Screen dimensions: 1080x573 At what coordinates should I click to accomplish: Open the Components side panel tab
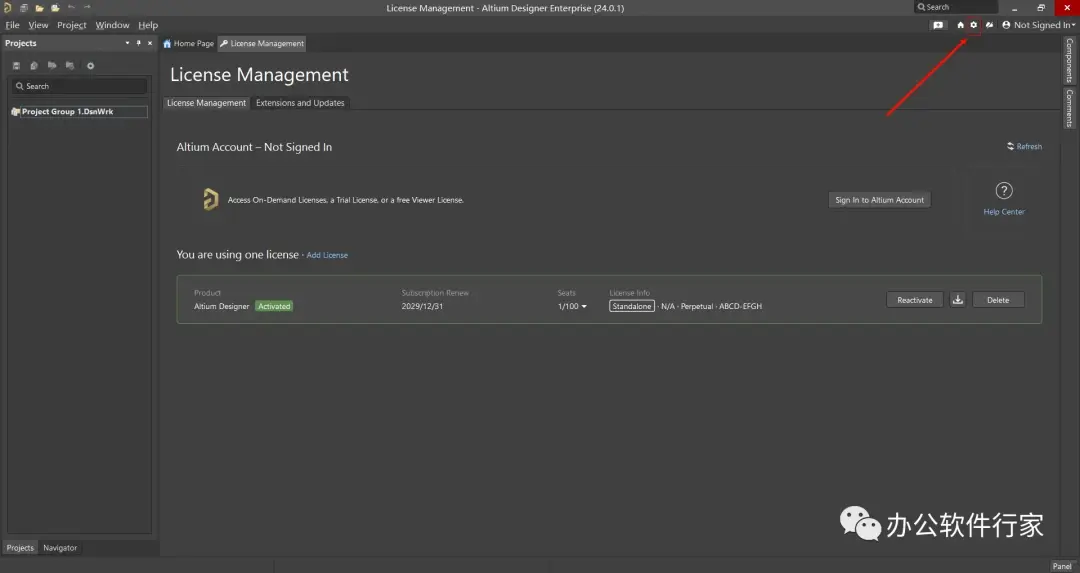(1069, 60)
